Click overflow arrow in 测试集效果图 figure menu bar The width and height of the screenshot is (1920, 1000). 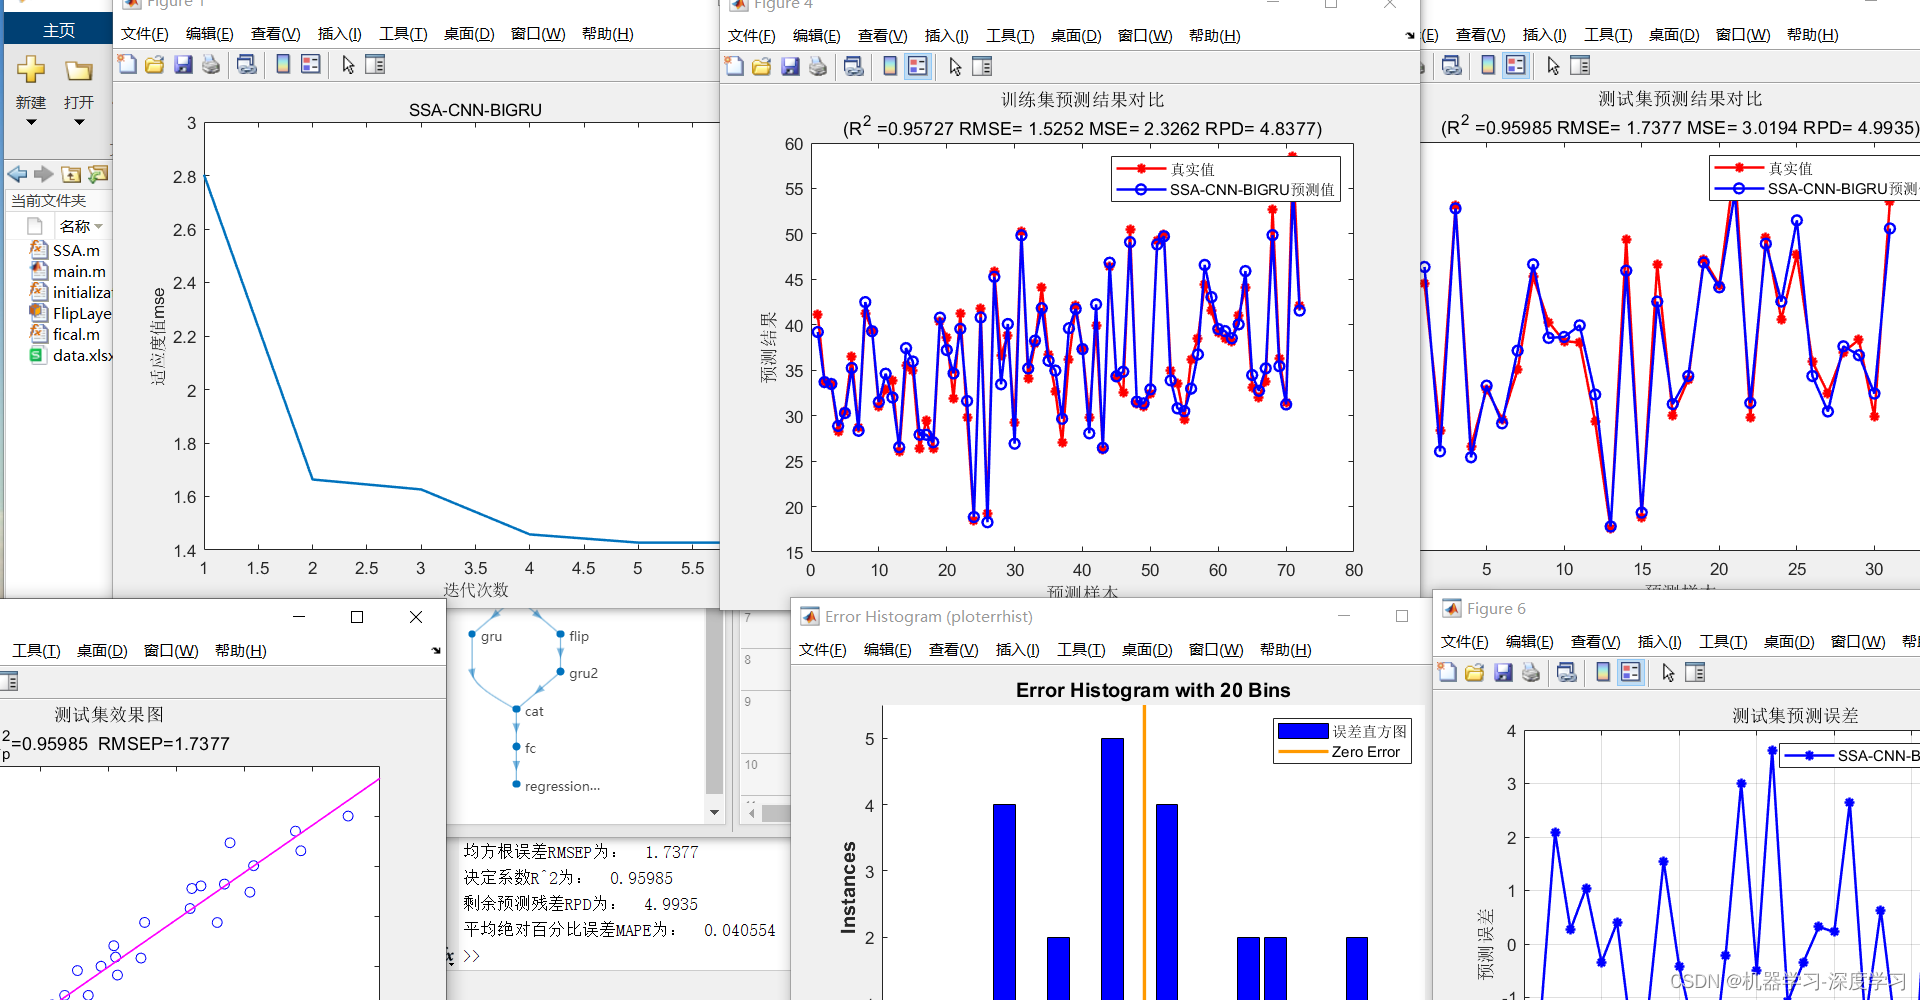(436, 651)
